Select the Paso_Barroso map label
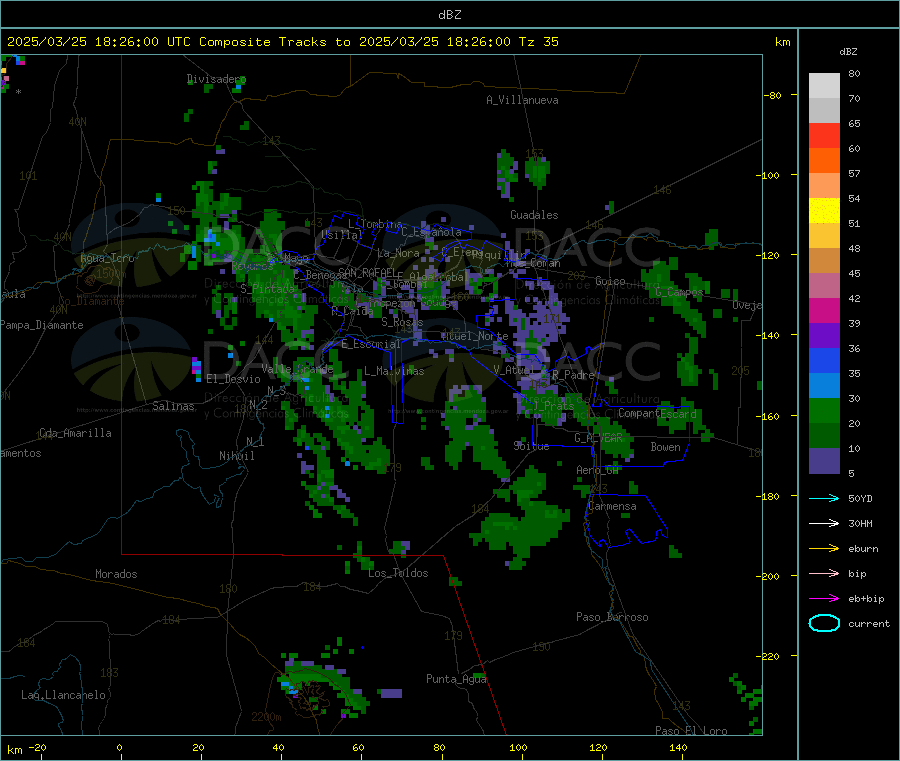 (x=612, y=617)
